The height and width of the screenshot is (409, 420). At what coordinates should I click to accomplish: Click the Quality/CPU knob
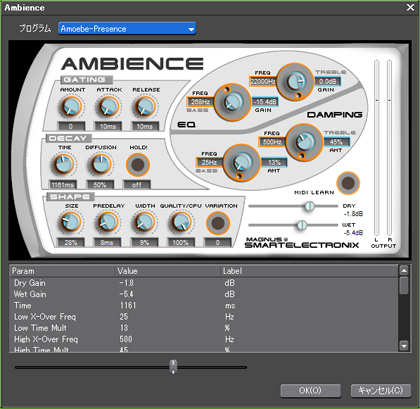181,222
